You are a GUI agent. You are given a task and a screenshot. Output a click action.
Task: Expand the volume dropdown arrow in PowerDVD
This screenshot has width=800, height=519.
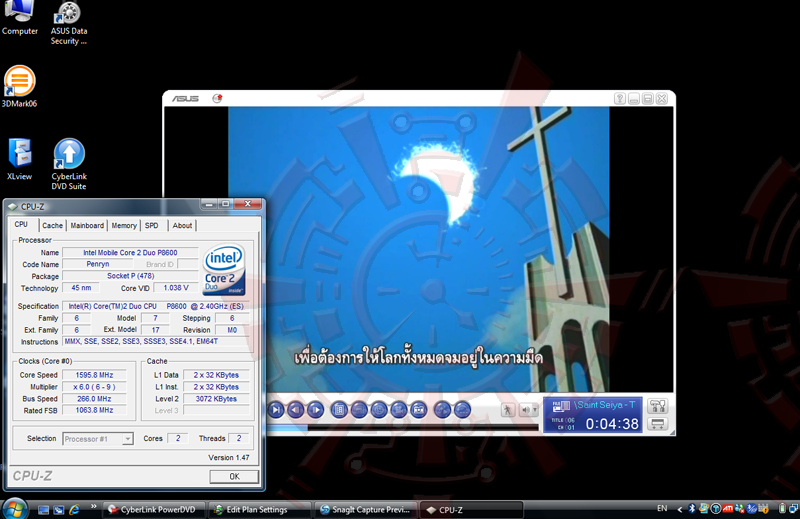click(x=535, y=409)
